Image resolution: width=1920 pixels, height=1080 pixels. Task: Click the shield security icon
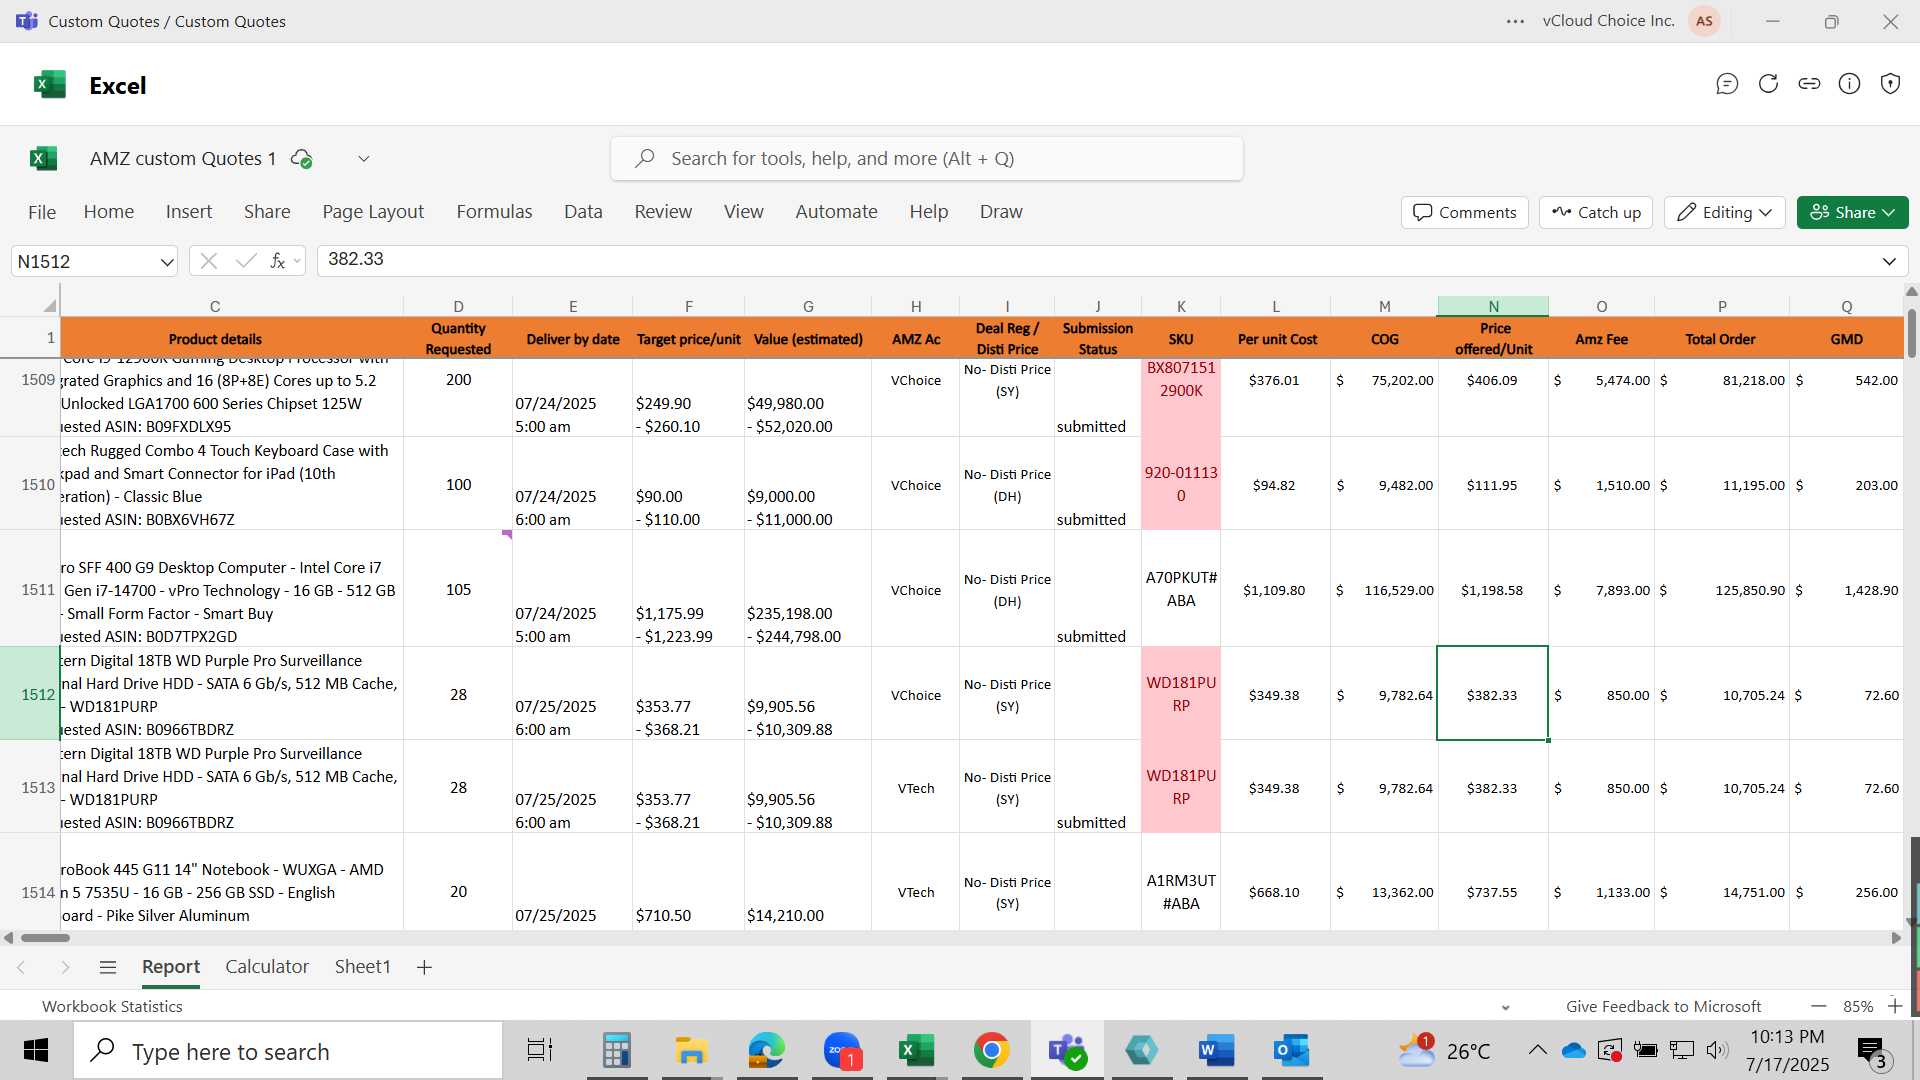[x=1890, y=84]
